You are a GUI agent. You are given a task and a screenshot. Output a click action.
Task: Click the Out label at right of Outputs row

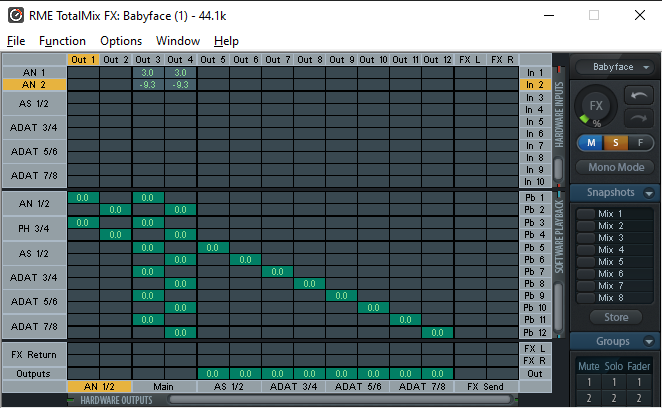click(x=535, y=374)
